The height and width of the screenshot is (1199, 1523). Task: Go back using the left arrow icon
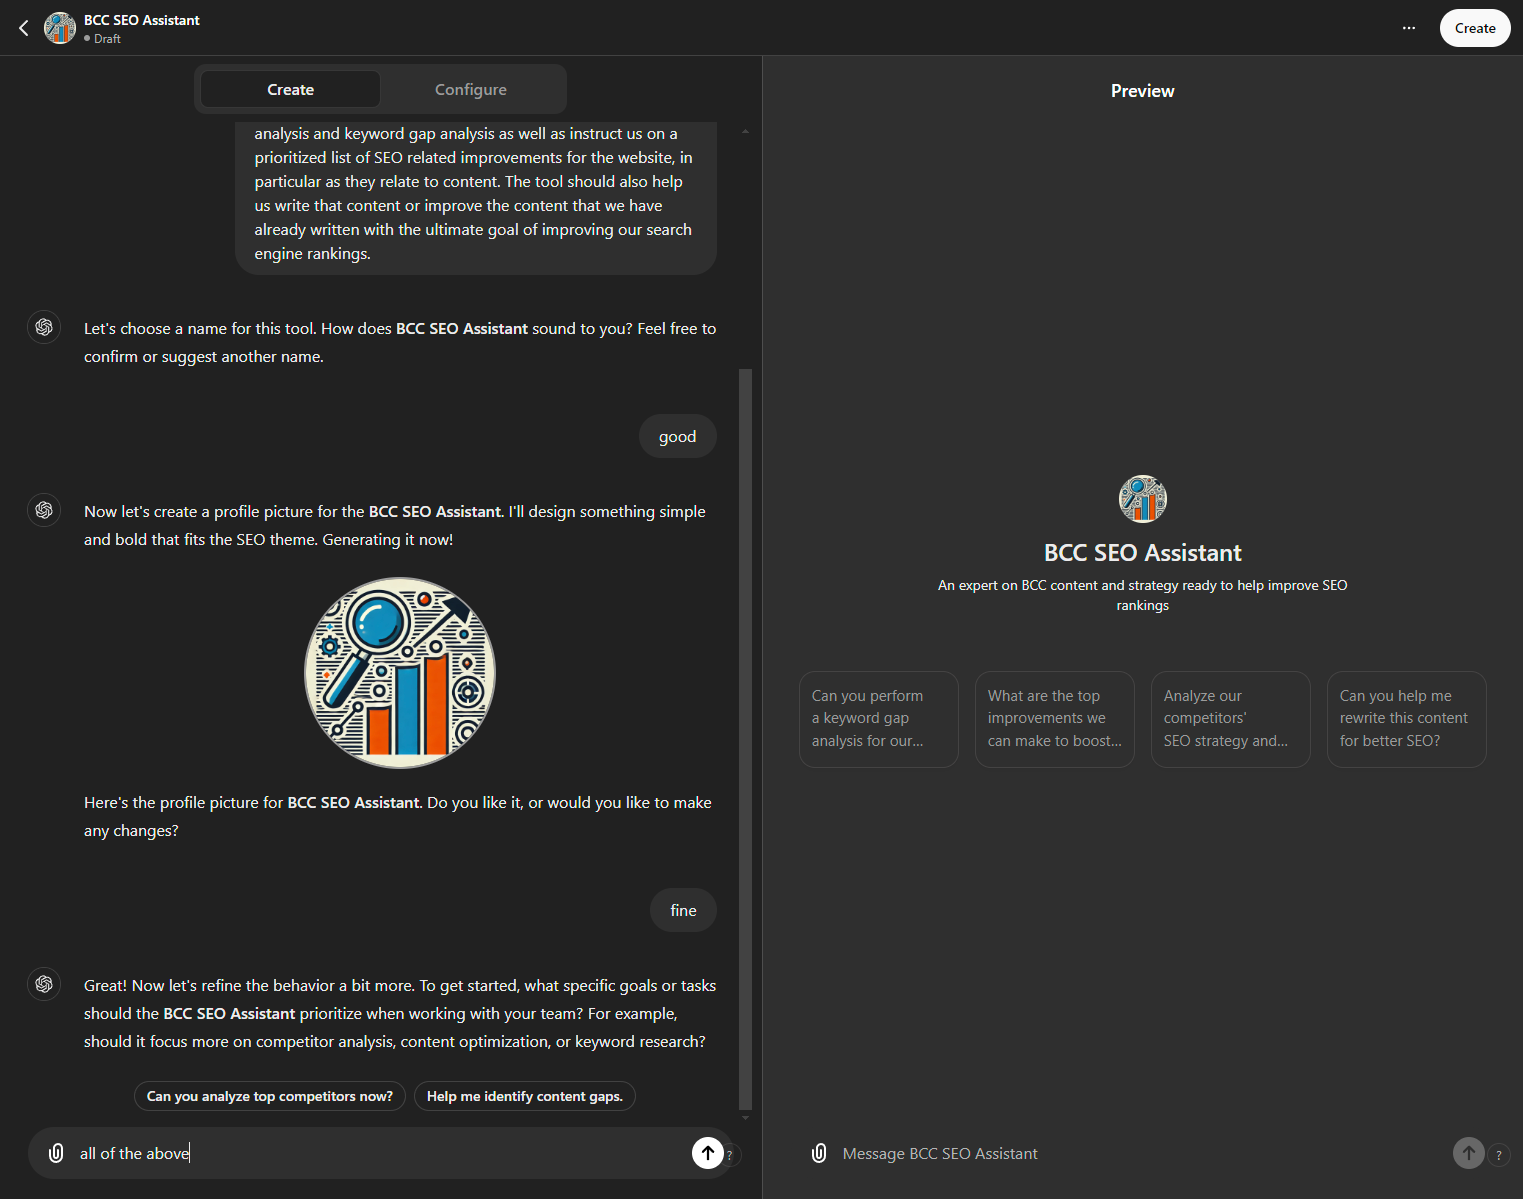tap(24, 28)
